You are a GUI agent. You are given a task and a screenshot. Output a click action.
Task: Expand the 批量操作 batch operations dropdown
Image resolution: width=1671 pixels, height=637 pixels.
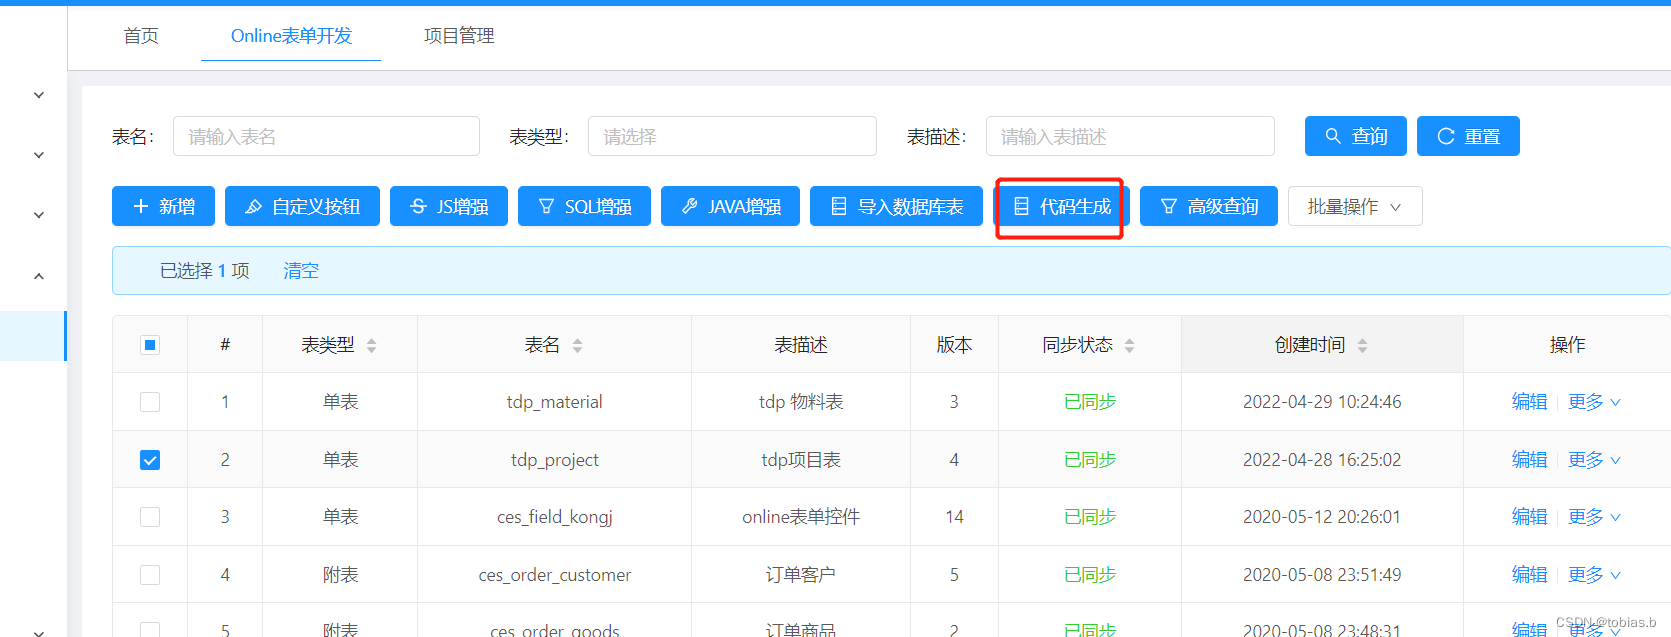point(1355,206)
